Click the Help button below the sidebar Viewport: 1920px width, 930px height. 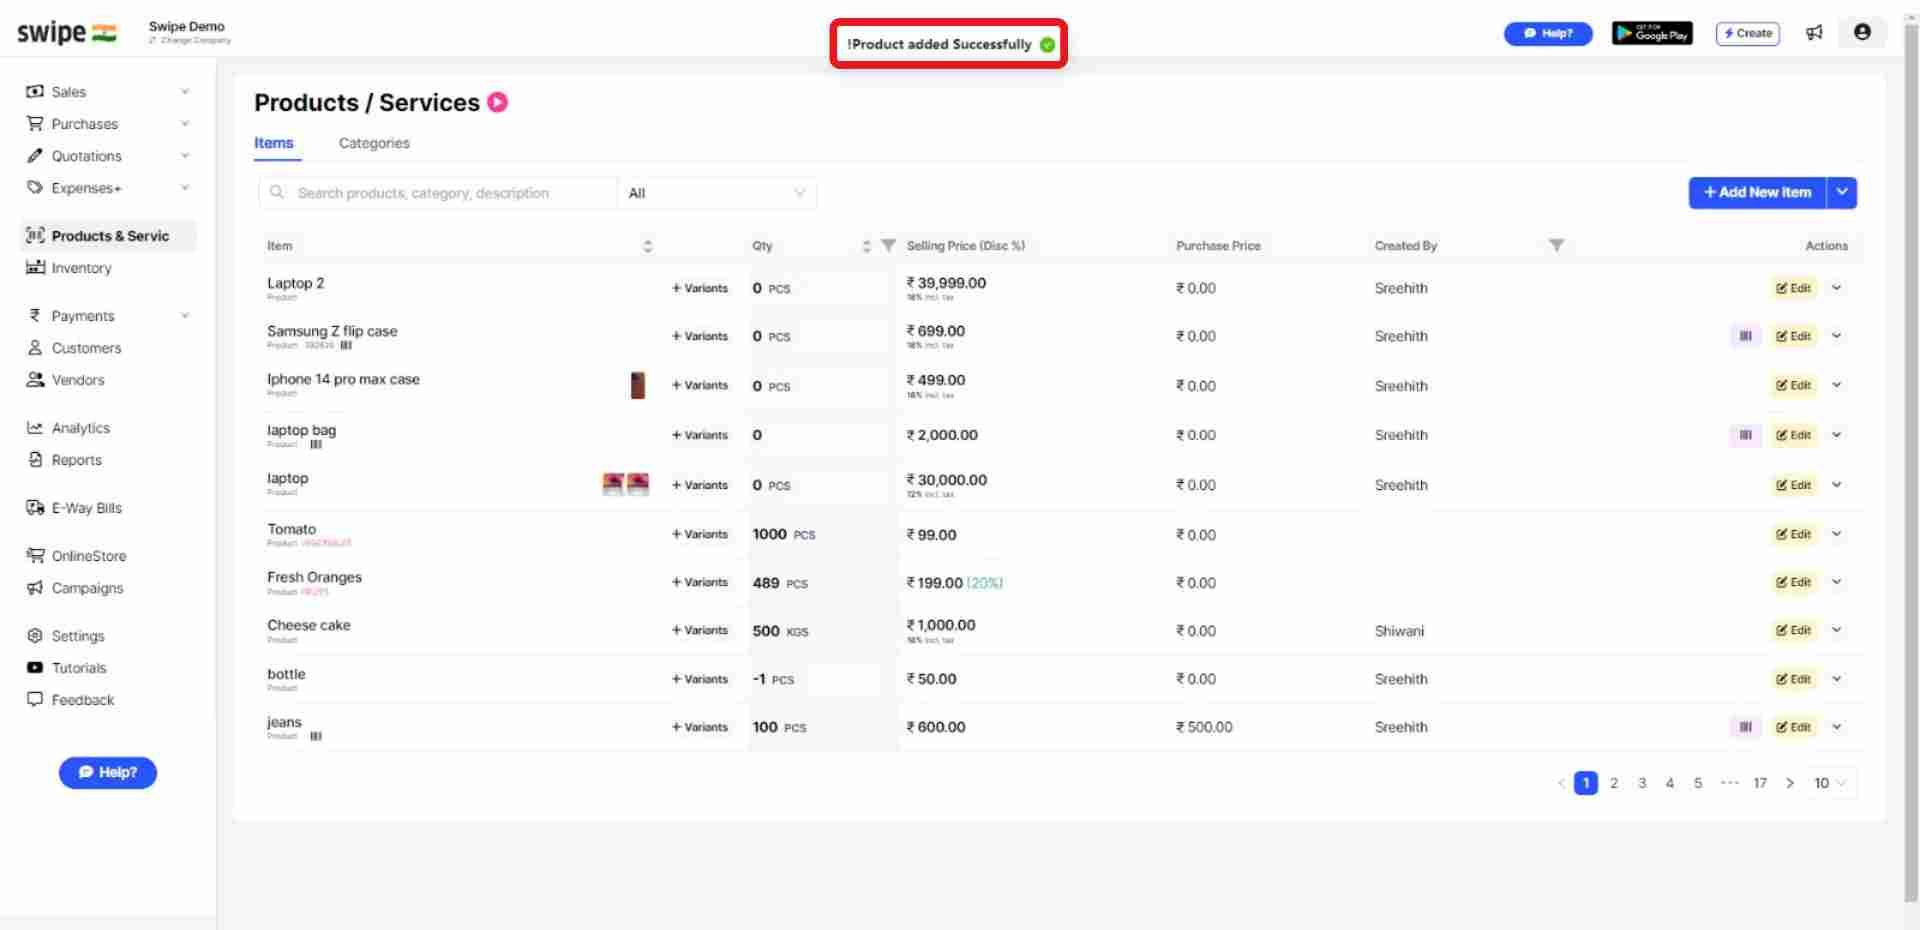tap(108, 772)
